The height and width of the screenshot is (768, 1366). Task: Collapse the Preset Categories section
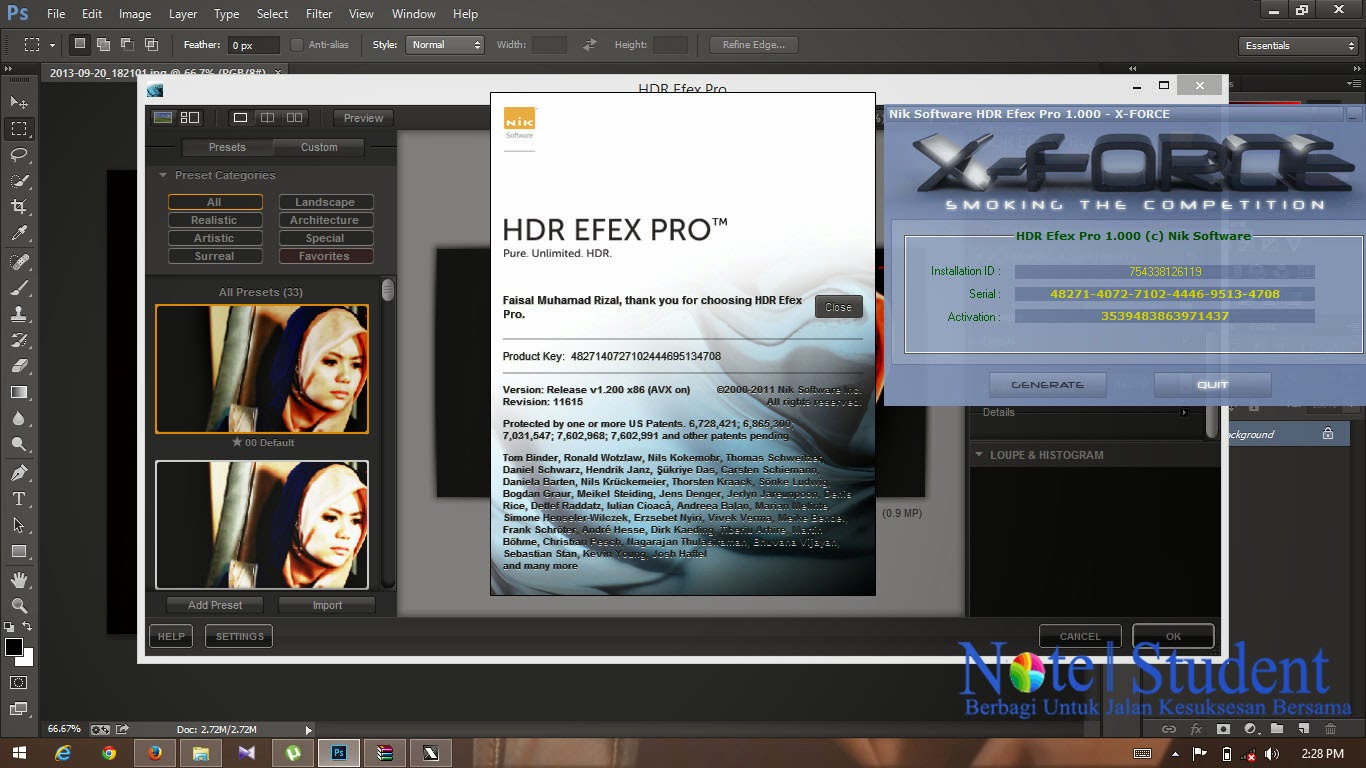coord(162,175)
